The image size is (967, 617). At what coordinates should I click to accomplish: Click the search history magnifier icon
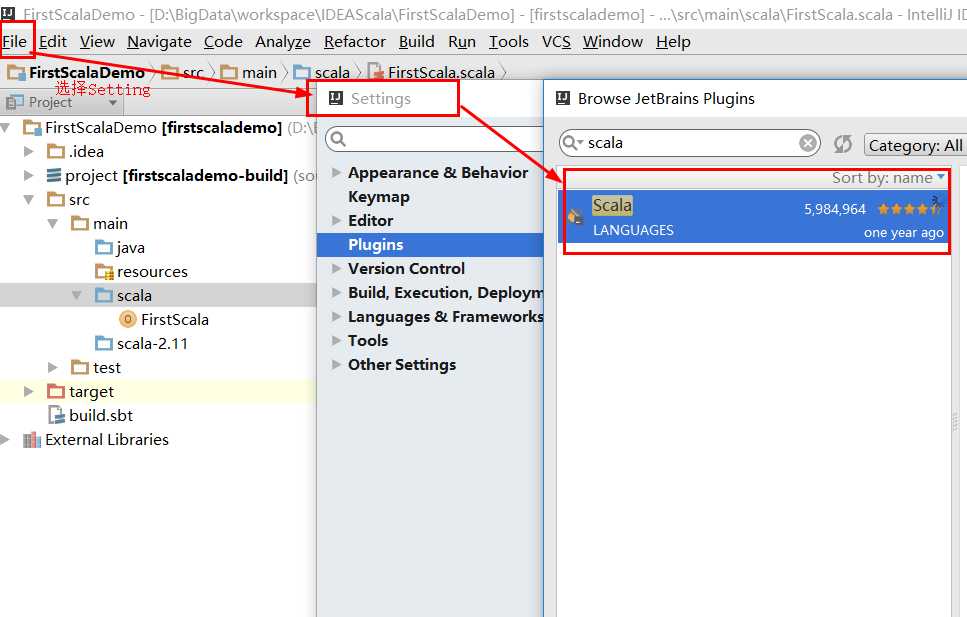point(572,143)
